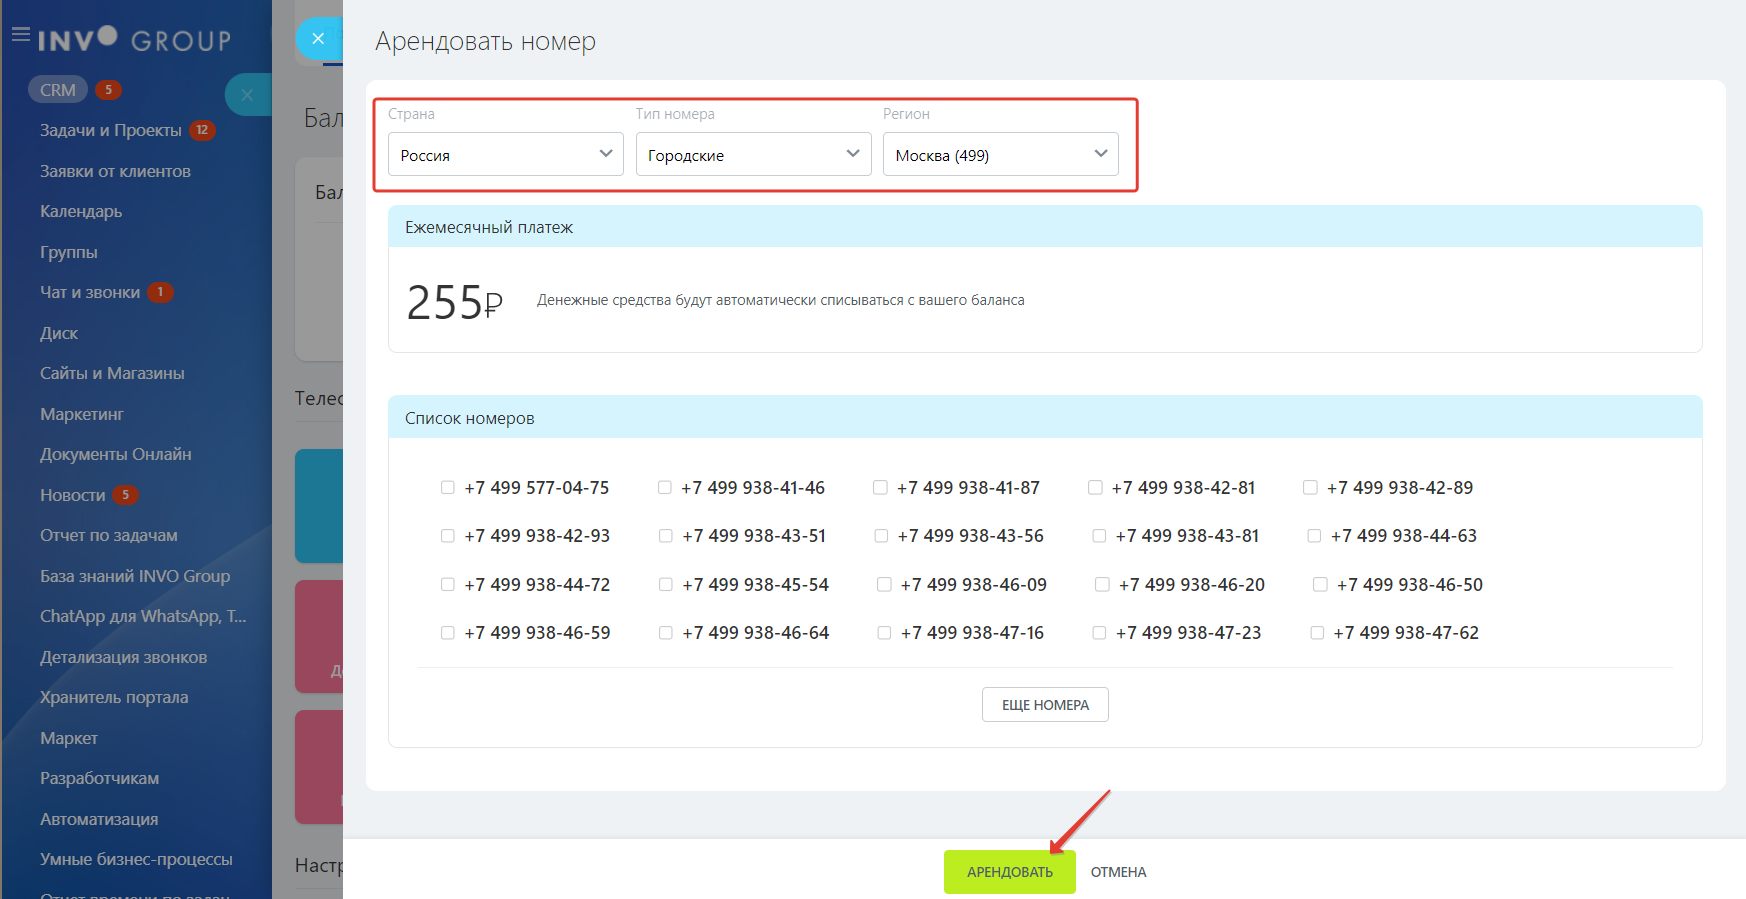Open Умные бизнес-процессы

tap(136, 860)
